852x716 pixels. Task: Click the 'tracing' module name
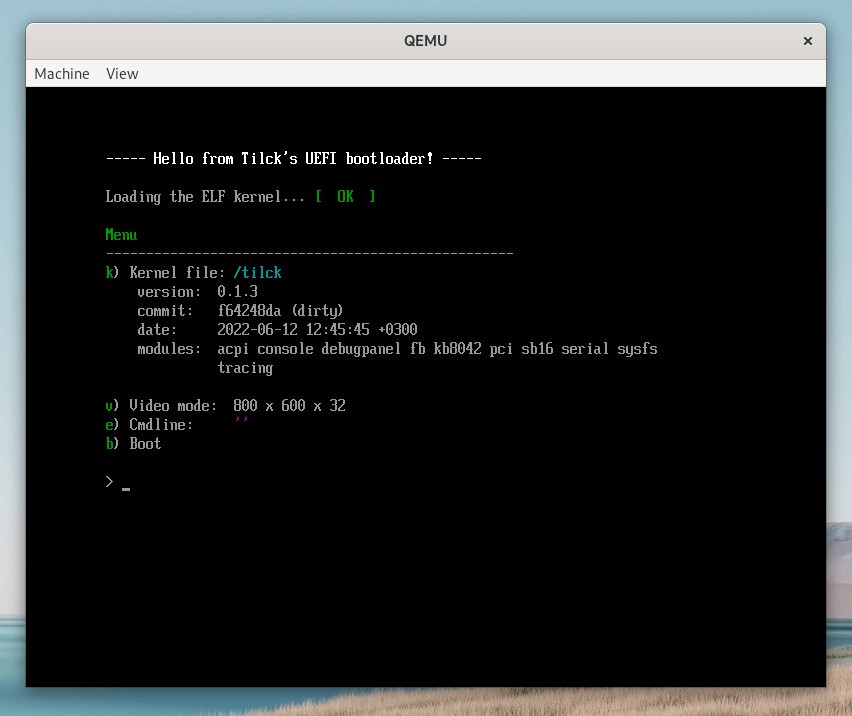point(245,368)
